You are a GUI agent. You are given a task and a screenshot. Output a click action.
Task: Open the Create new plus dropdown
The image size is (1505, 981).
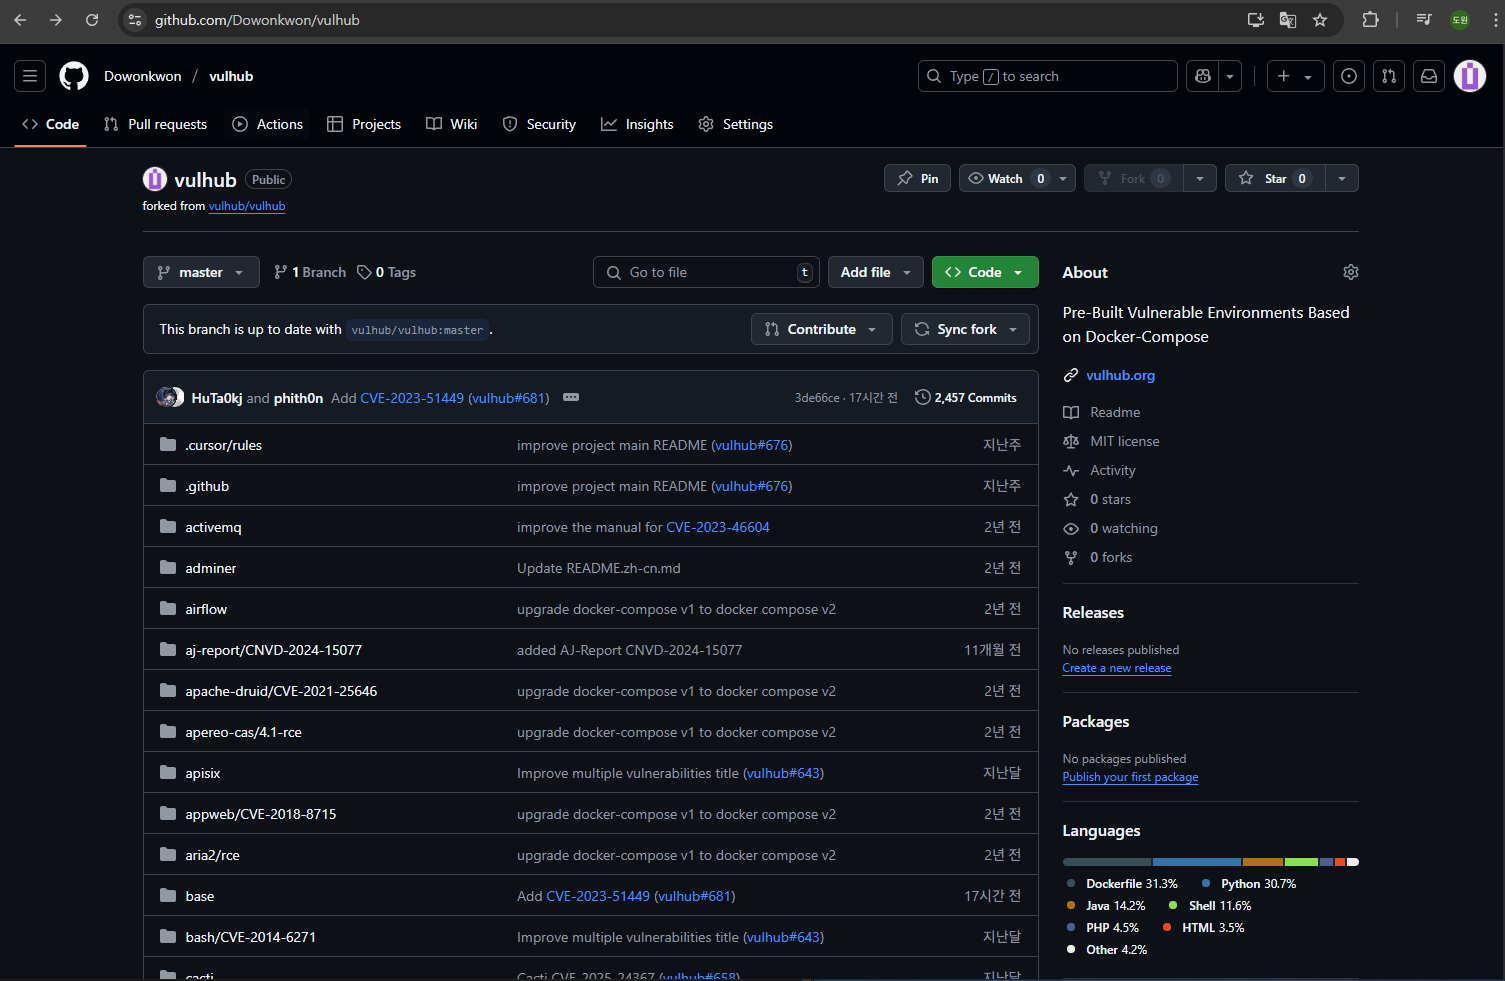pyautogui.click(x=1295, y=76)
